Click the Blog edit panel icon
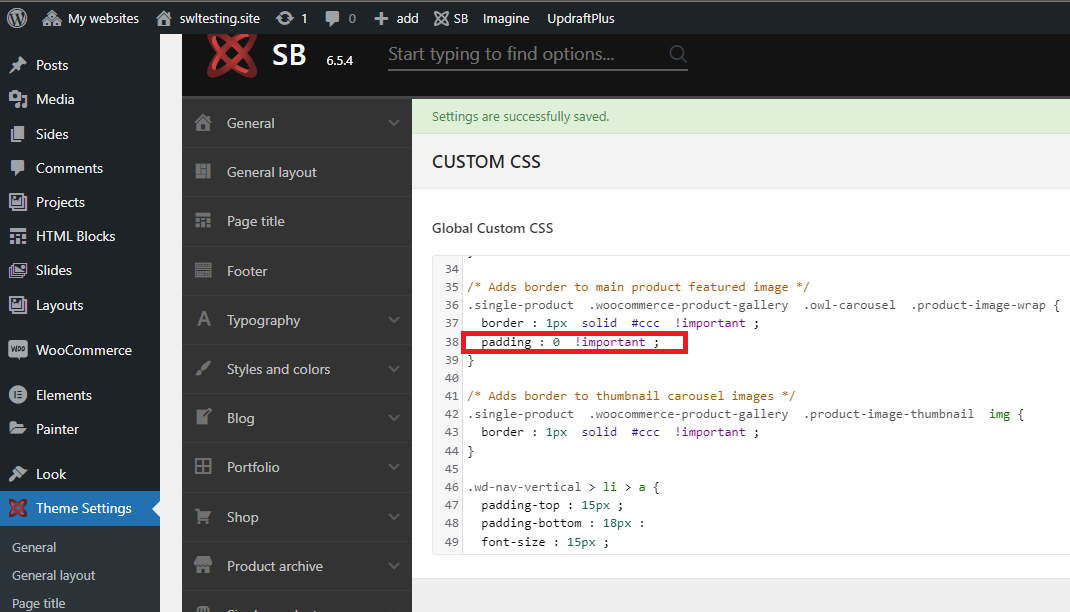 pyautogui.click(x=203, y=417)
